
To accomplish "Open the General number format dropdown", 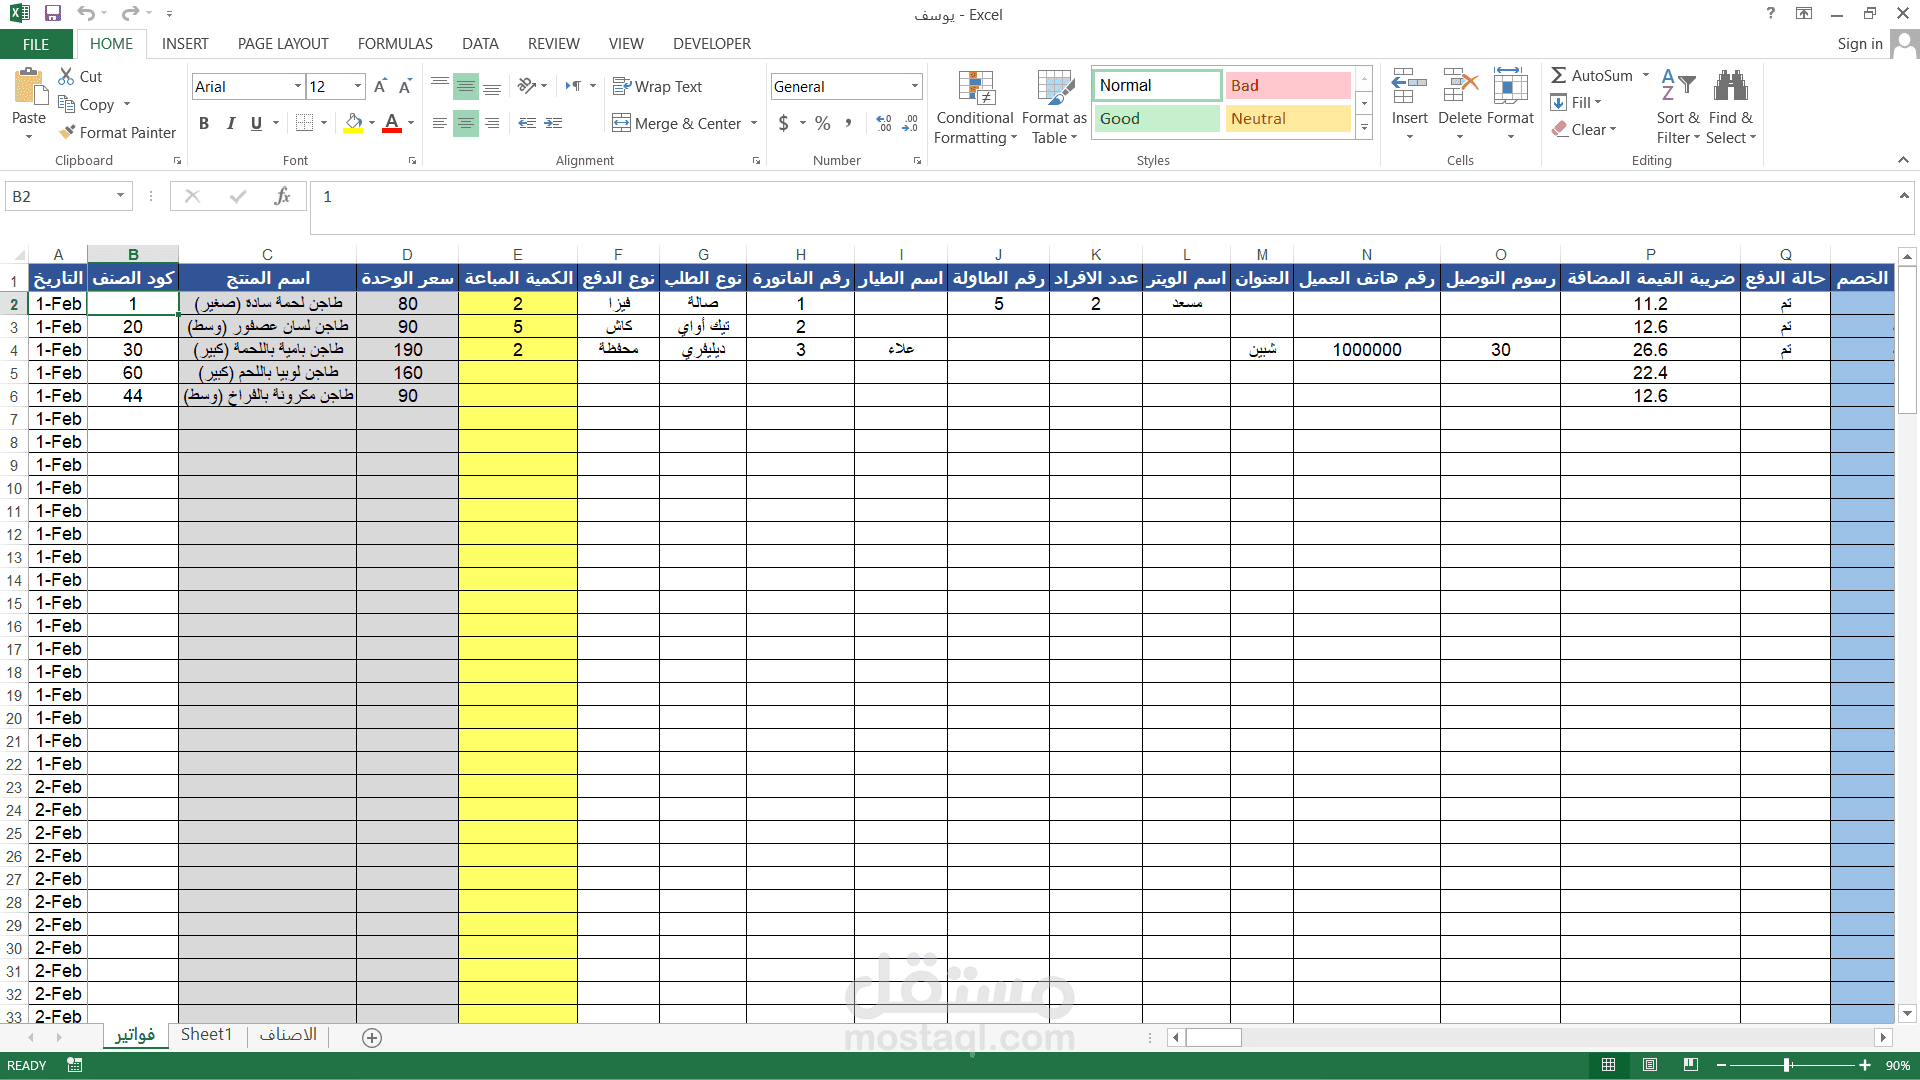I will (x=914, y=87).
